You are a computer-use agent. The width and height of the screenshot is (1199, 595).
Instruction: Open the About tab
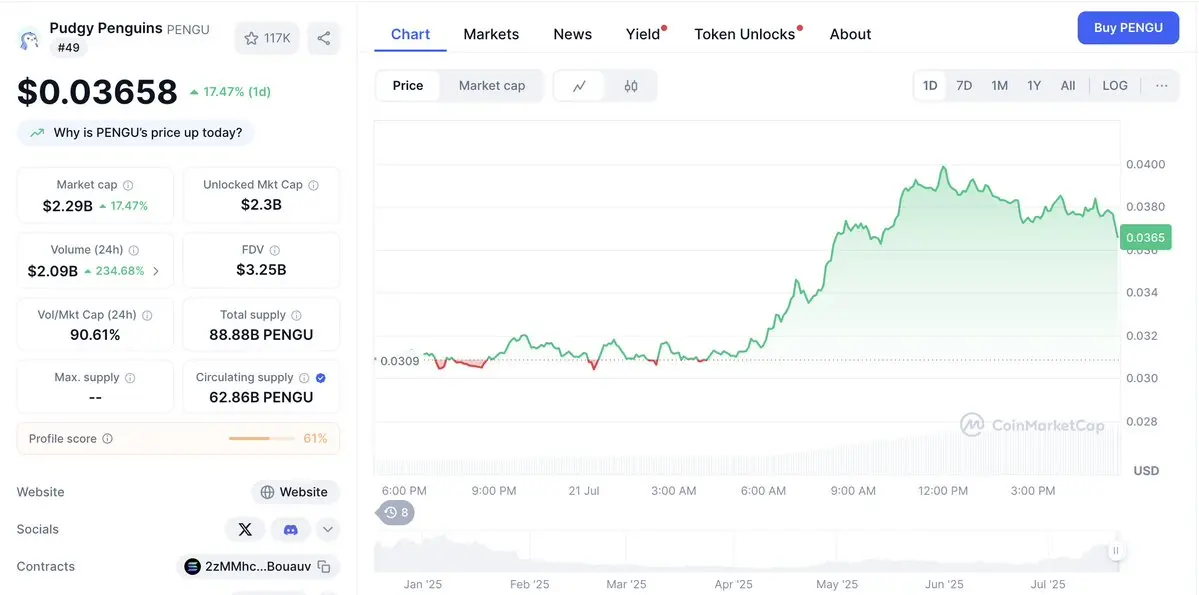(x=850, y=34)
